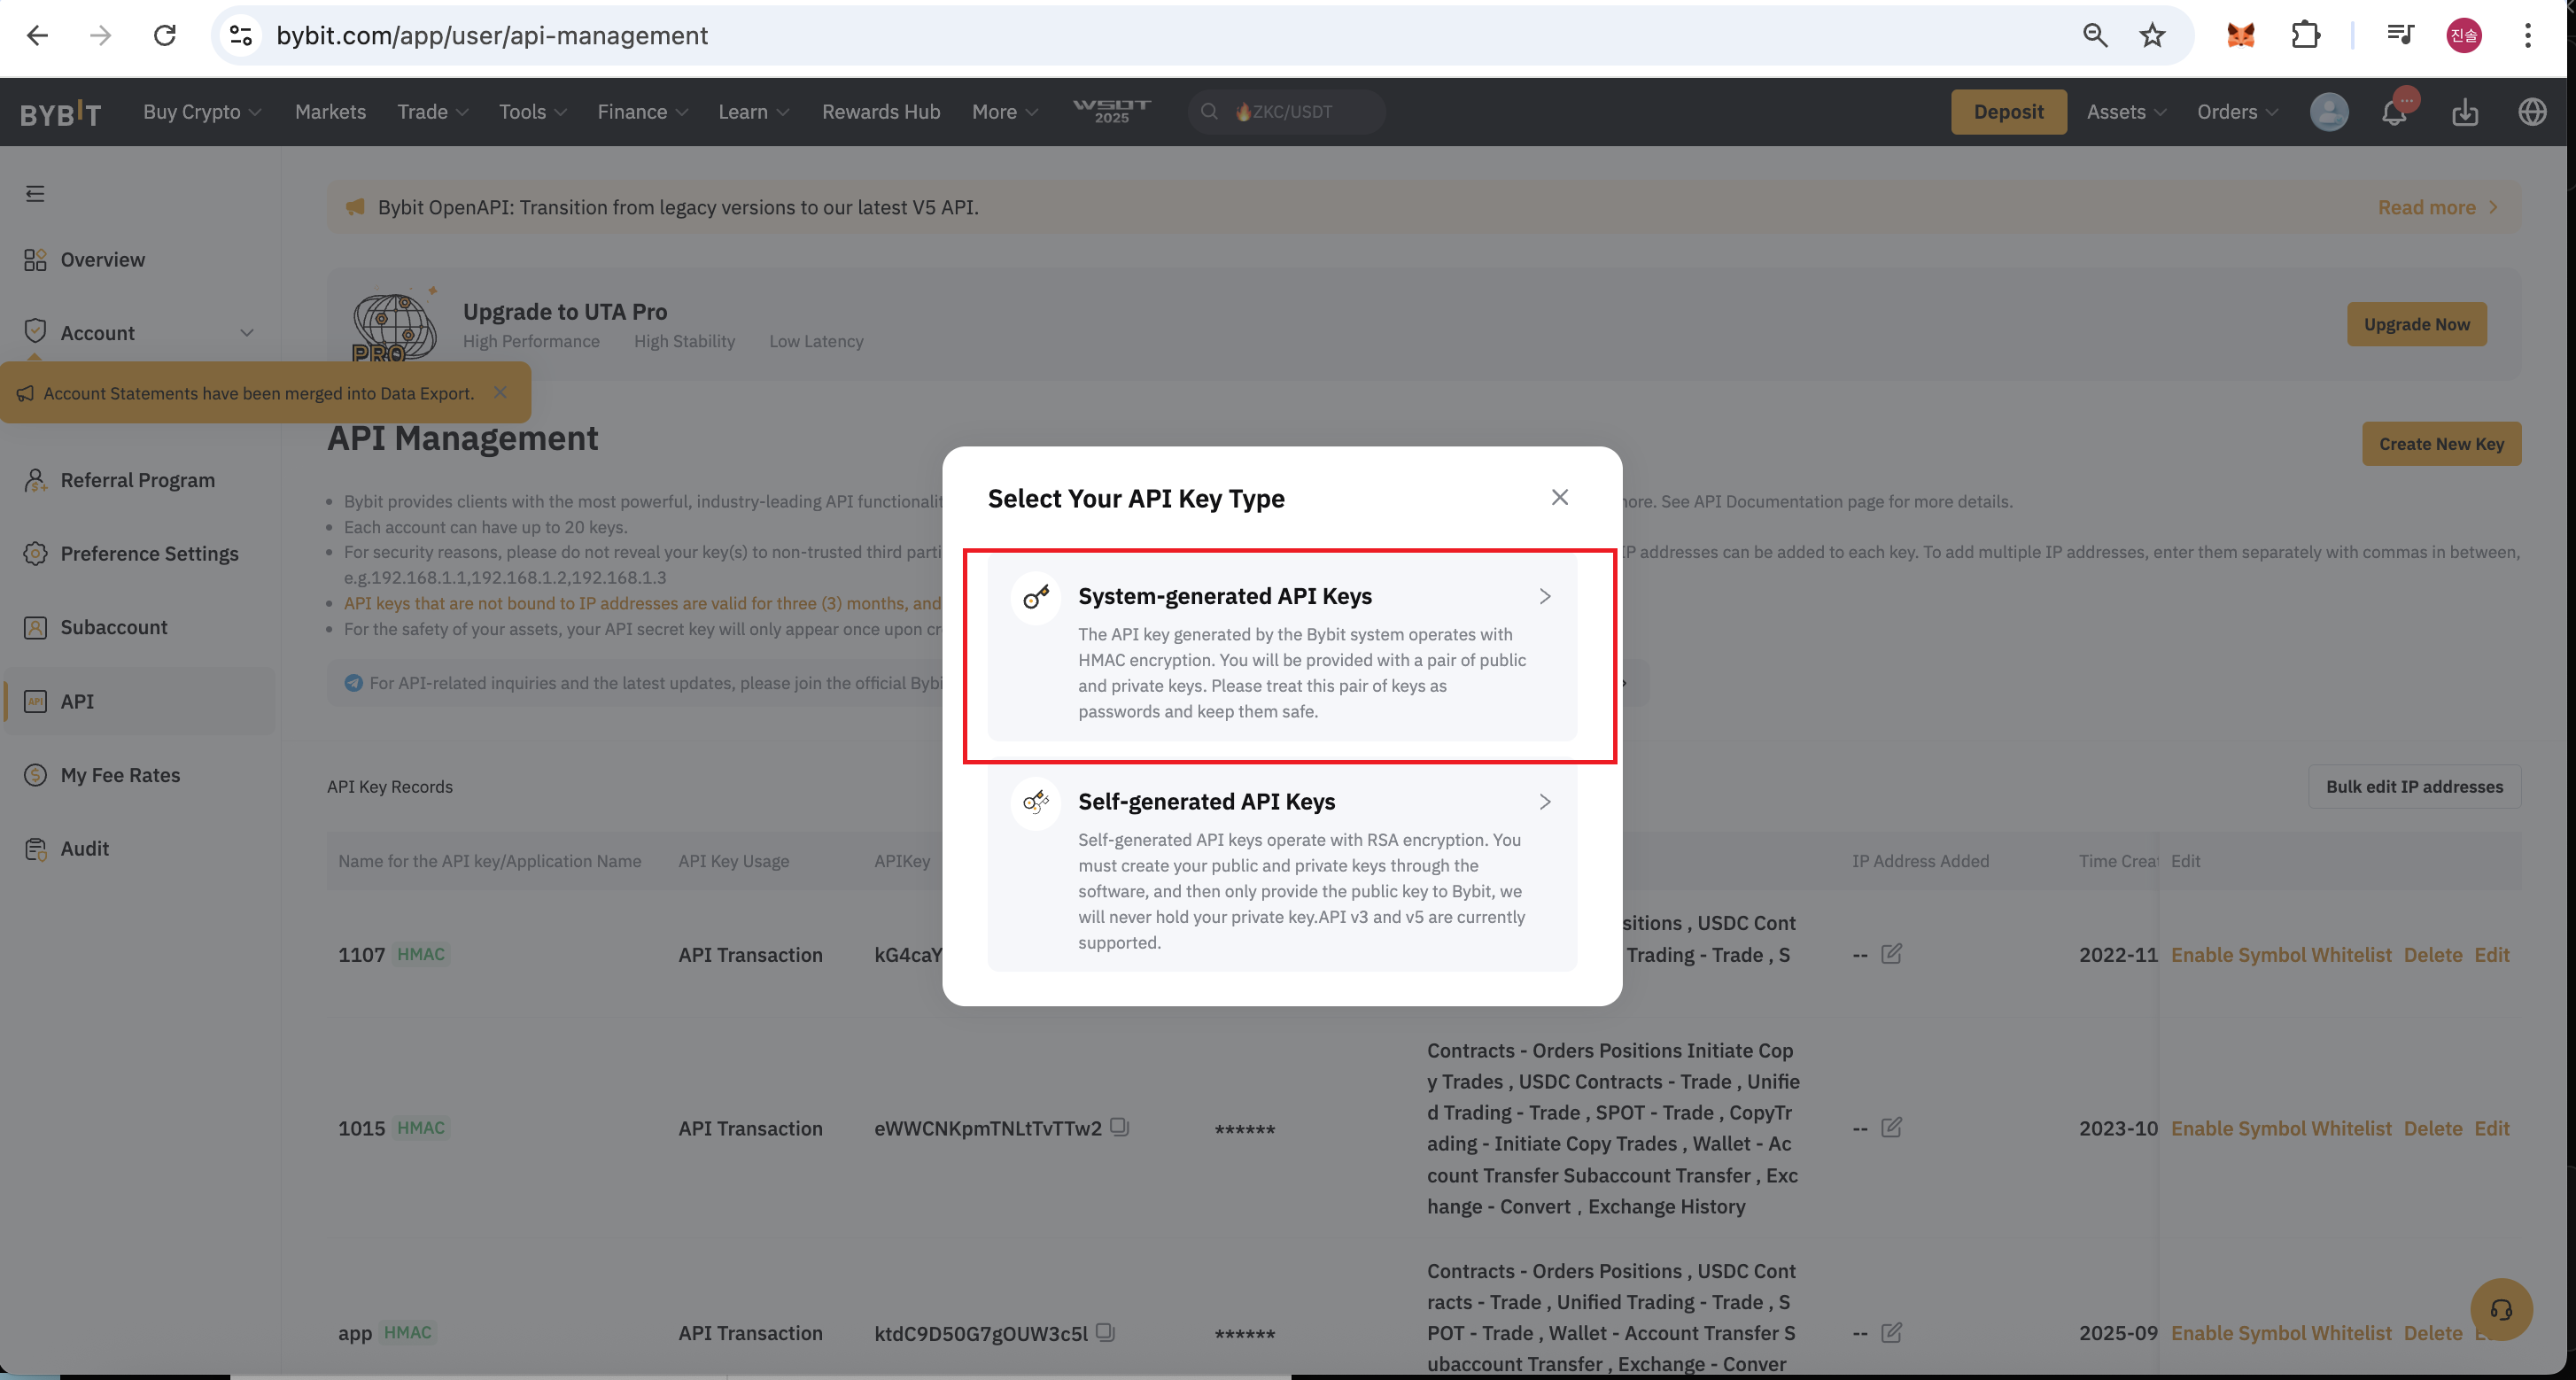Collapse the sidebar menu icon
Screen dimensions: 2576x1380
pyautogui.click(x=35, y=194)
